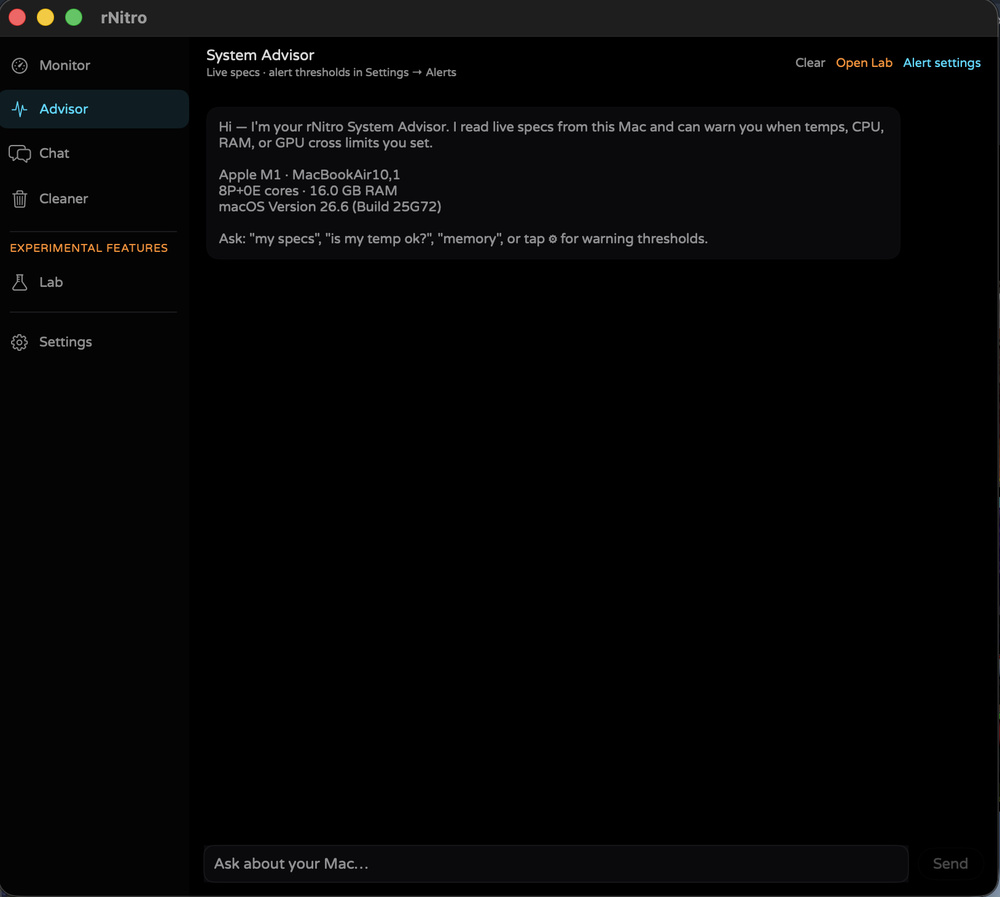The height and width of the screenshot is (897, 1000).
Task: Go to the Chat section
Action: 94,154
